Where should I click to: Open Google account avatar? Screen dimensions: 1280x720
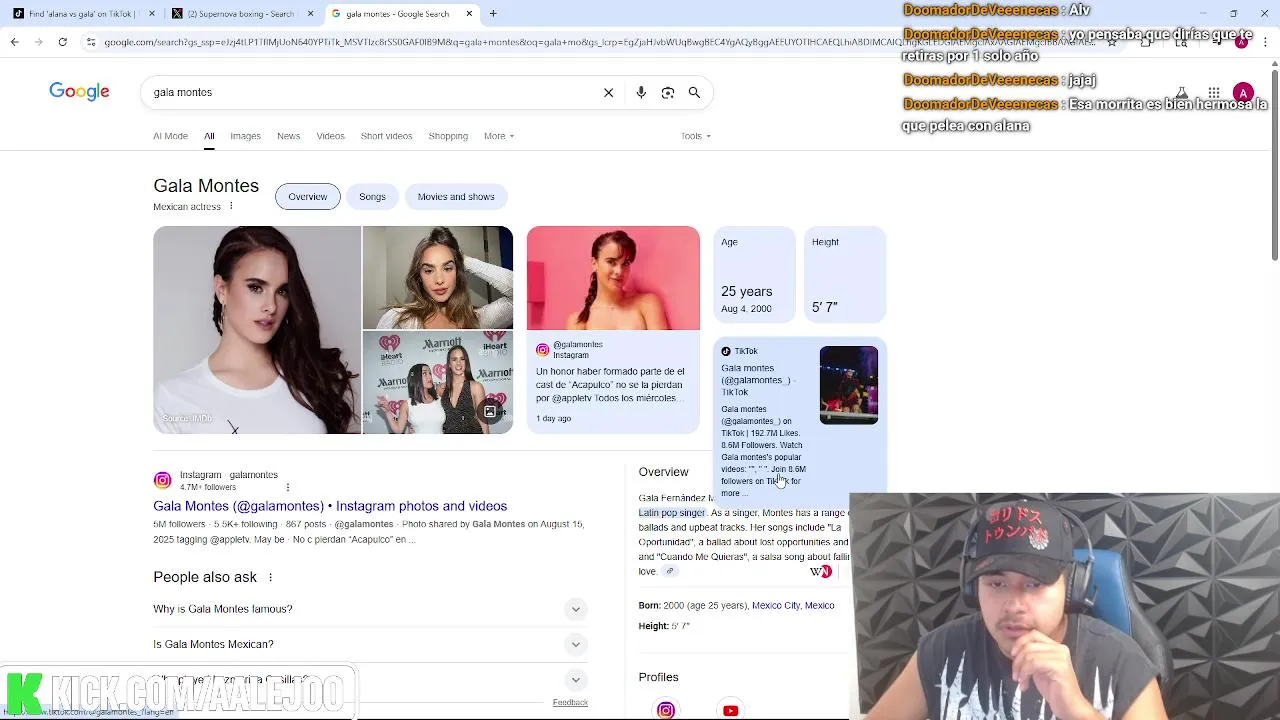click(x=1243, y=93)
